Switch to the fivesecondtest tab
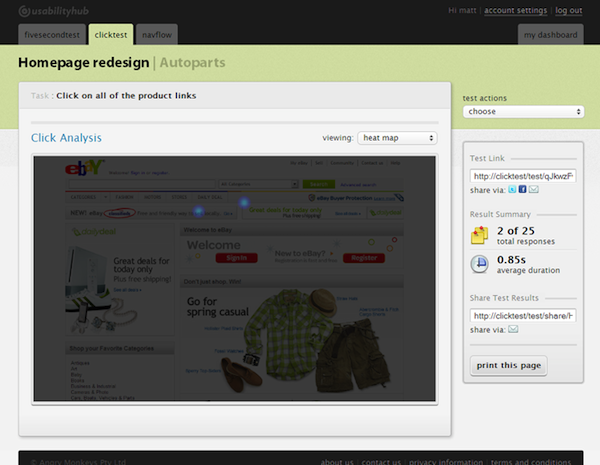600x465 pixels. 52,35
